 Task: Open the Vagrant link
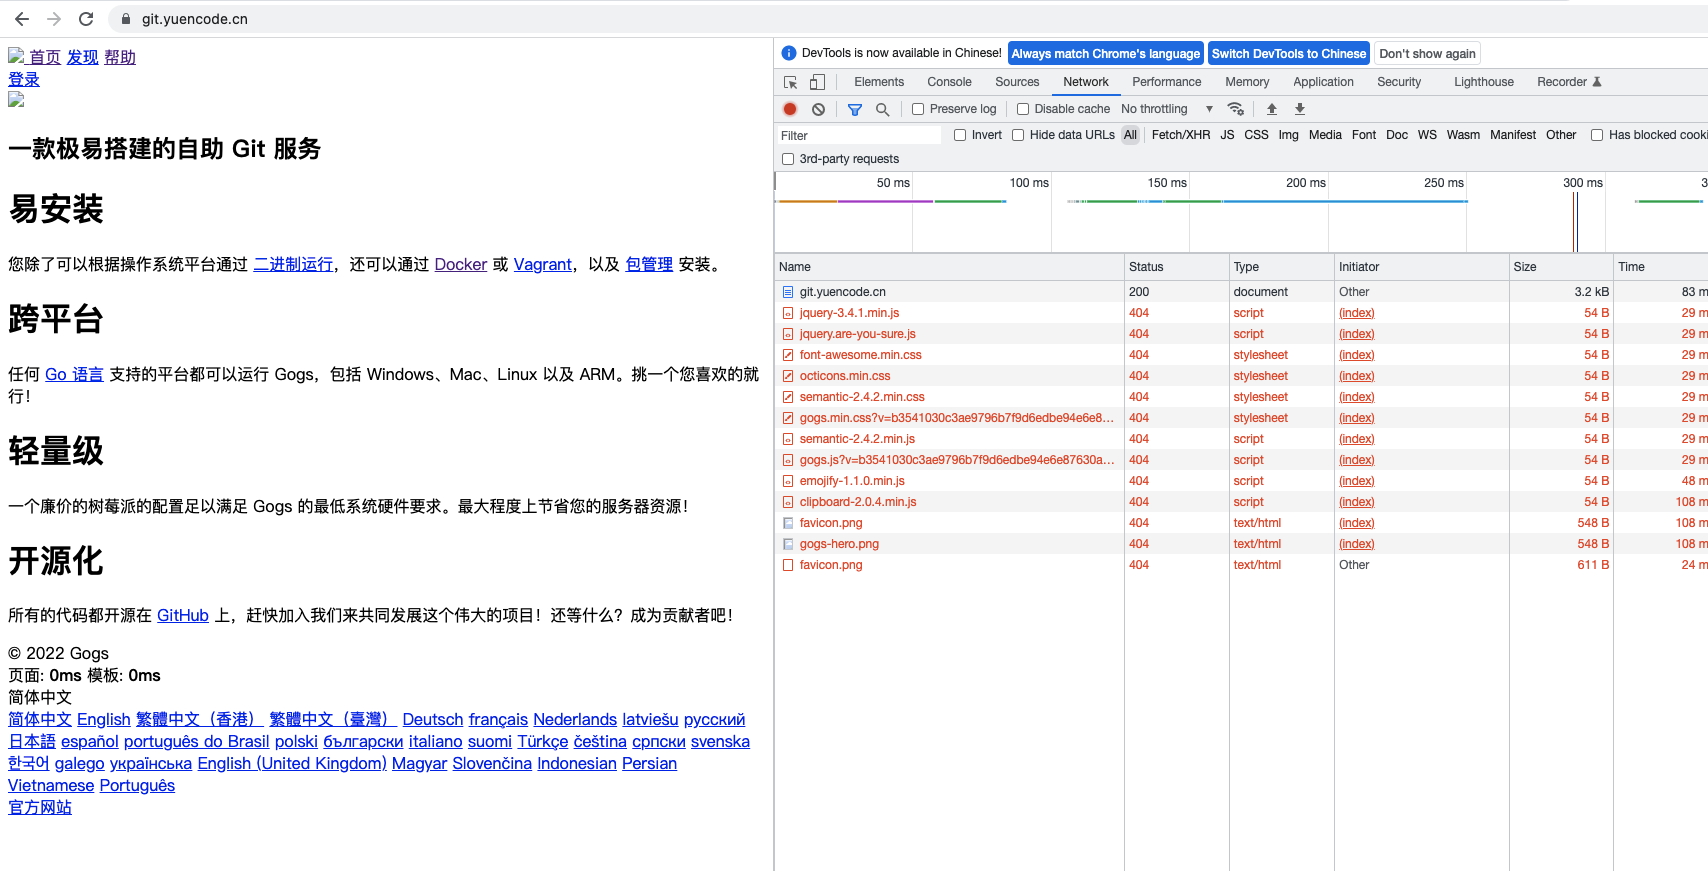pos(543,264)
